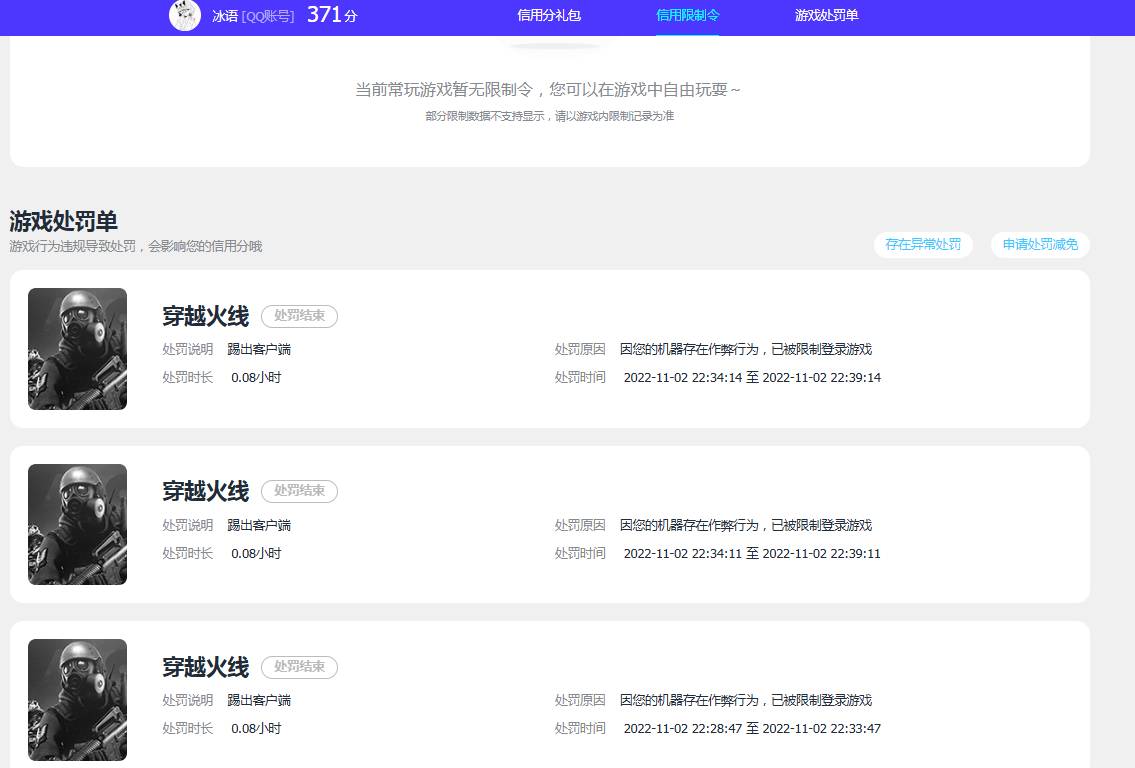Click 处罚结束 badge on the 22:34:14 card

[x=299, y=316]
